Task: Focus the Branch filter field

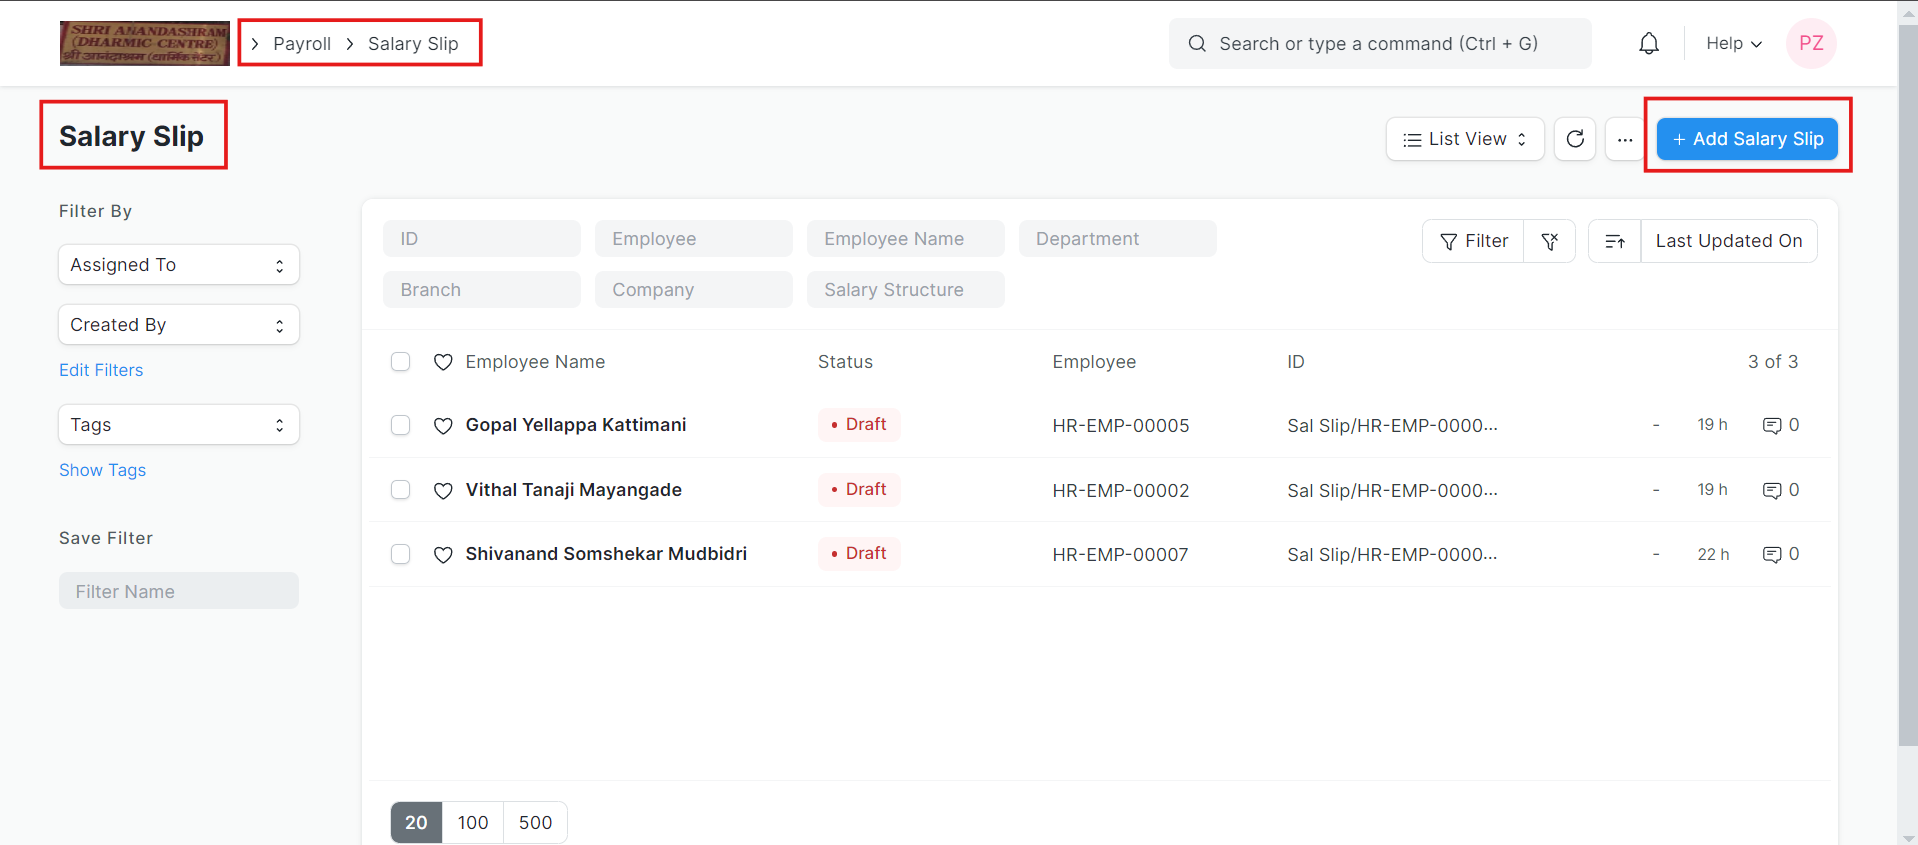Action: (482, 290)
